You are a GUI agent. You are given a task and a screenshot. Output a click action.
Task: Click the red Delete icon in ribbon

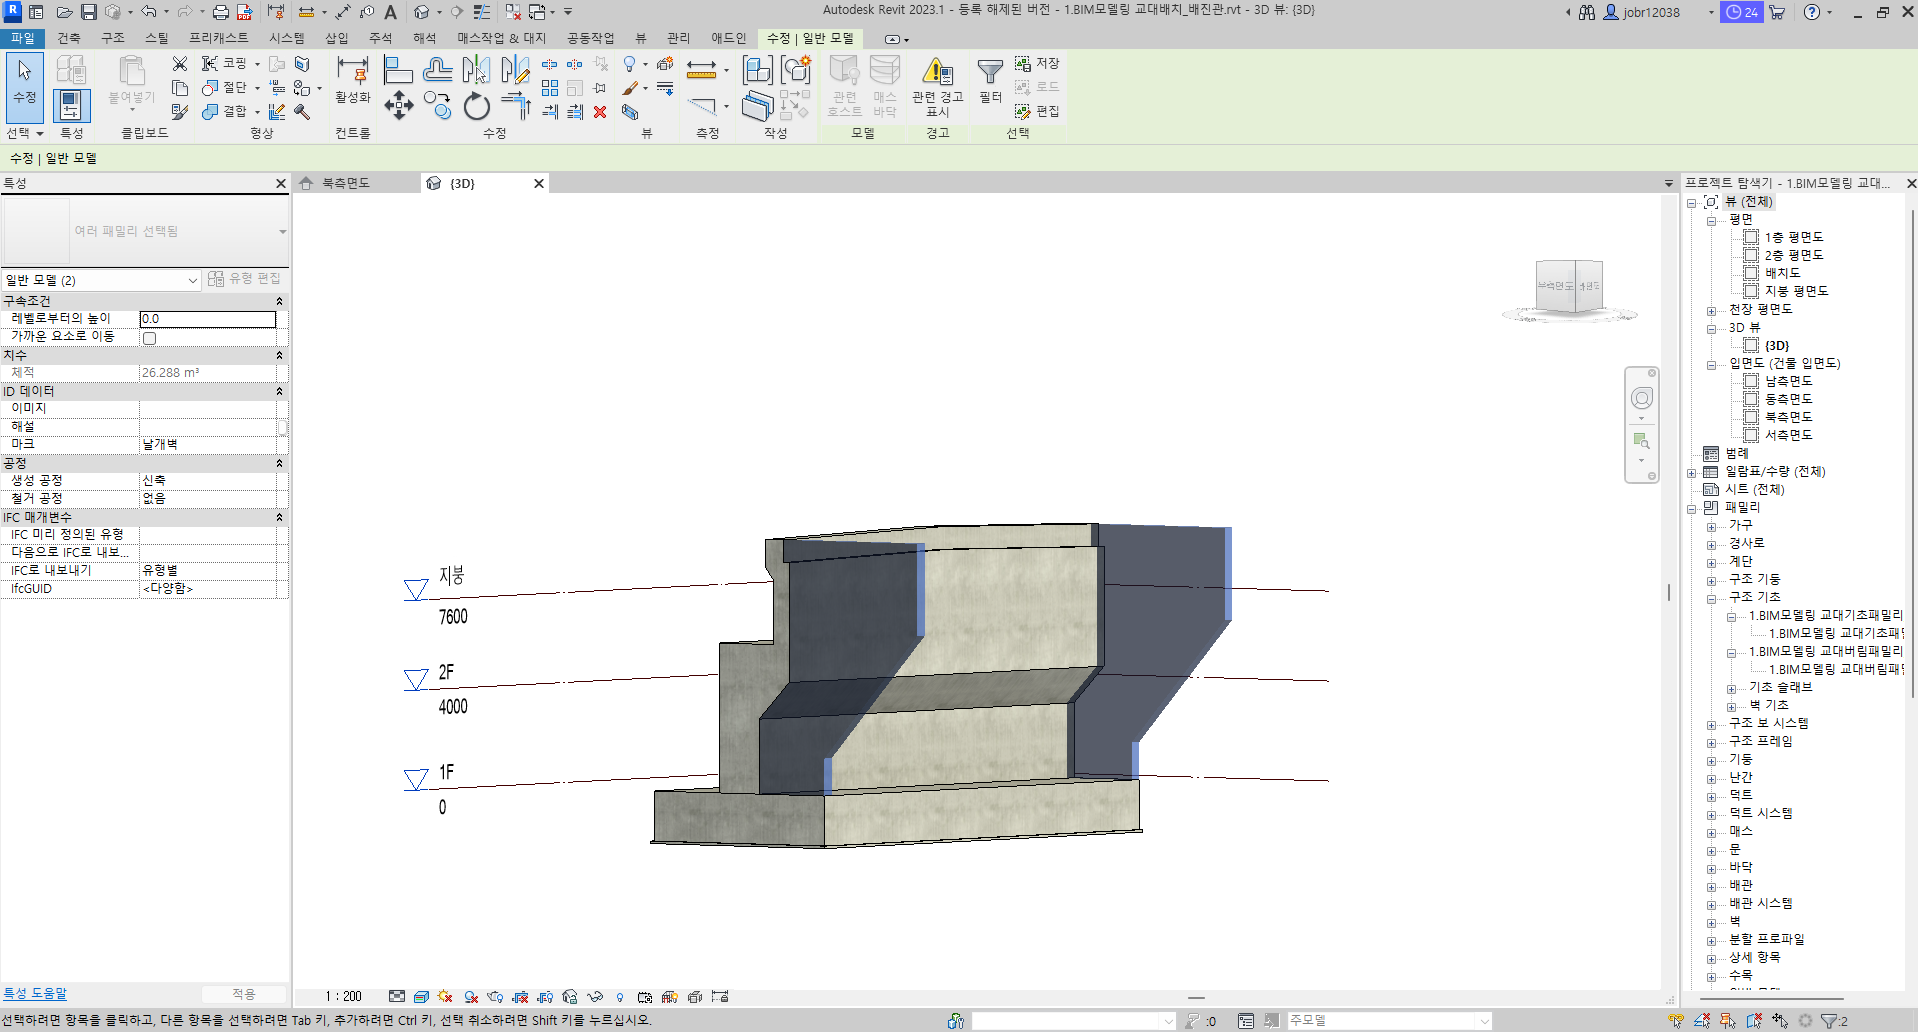tap(600, 112)
